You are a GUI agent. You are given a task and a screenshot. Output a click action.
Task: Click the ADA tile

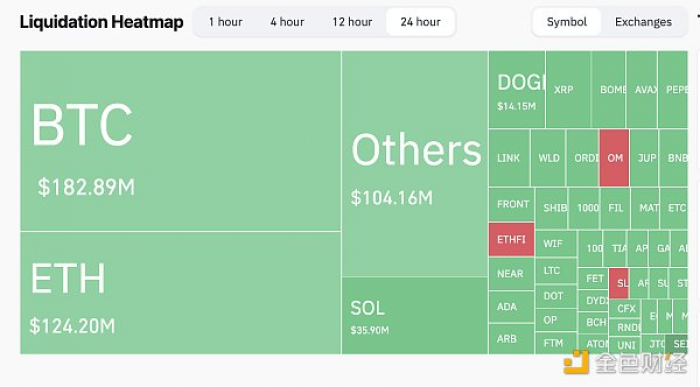[511, 307]
